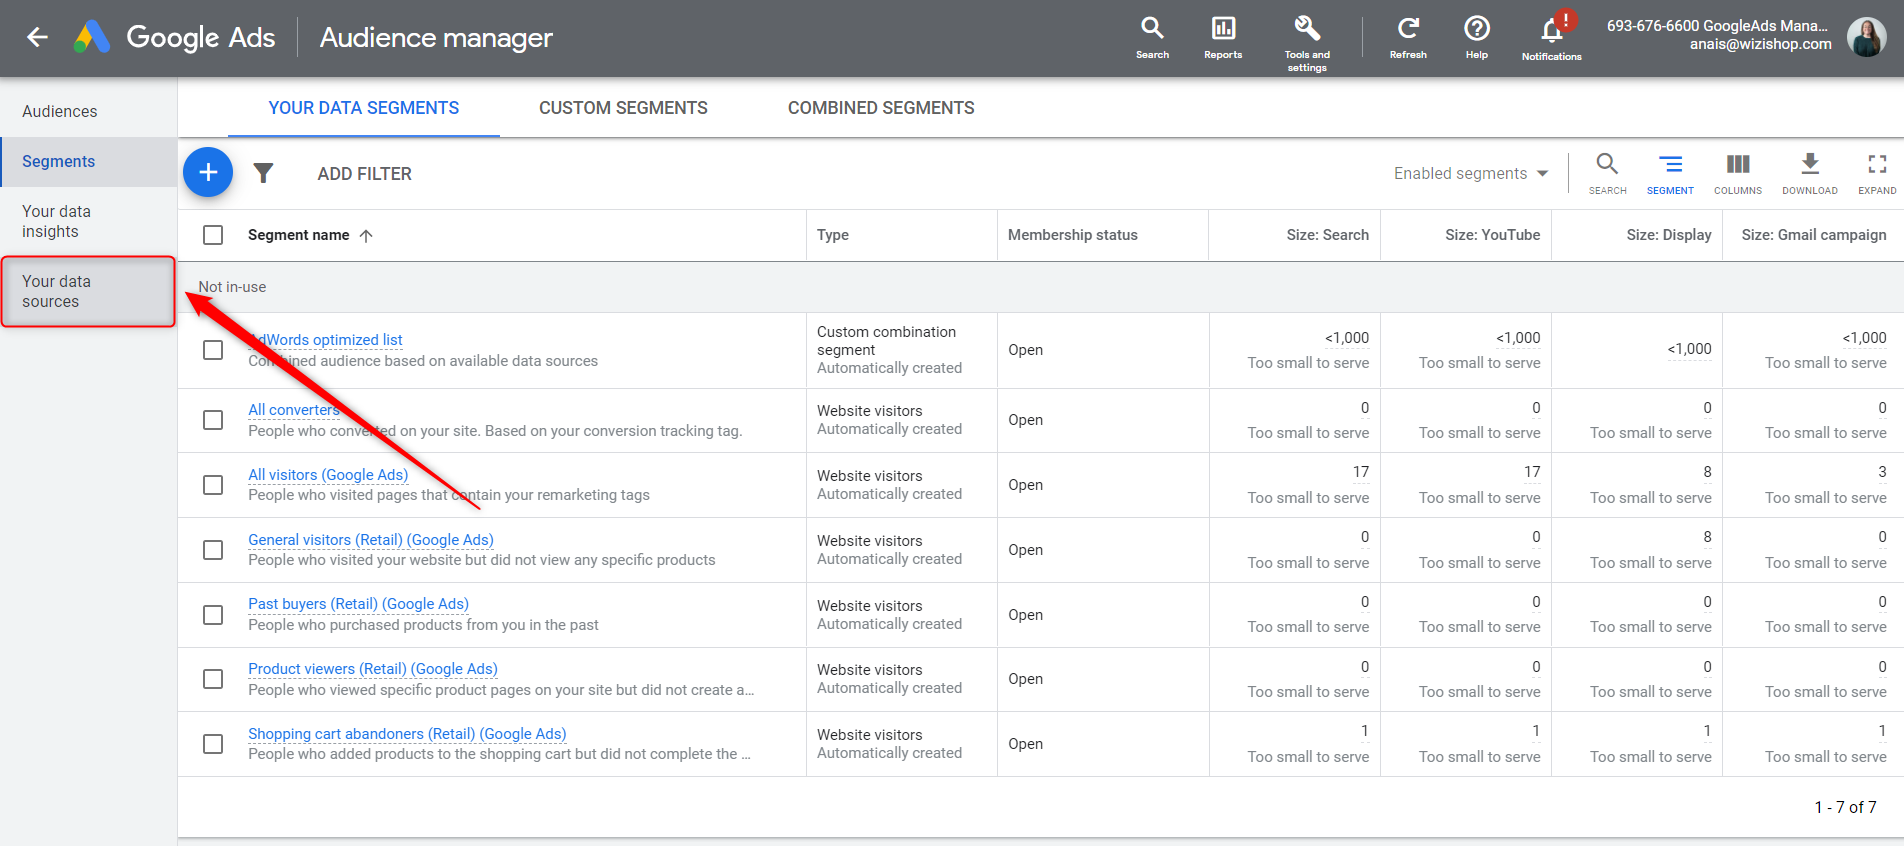Open Past buyers (Retail) link

(358, 604)
